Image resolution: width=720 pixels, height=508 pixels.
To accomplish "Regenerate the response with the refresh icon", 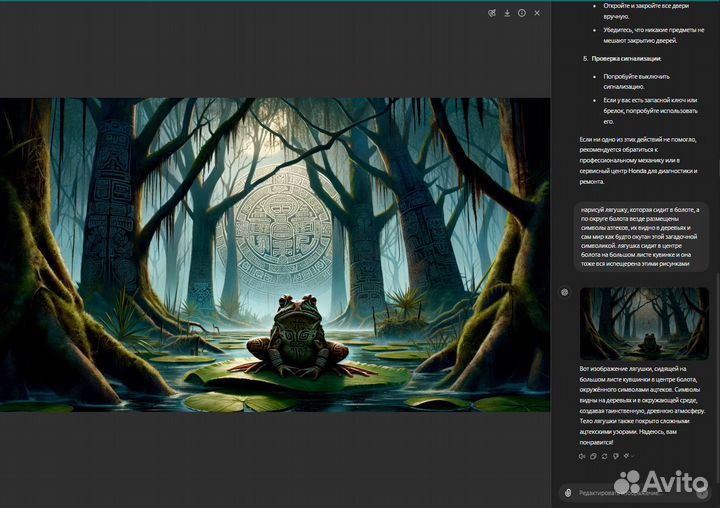I will tap(605, 456).
